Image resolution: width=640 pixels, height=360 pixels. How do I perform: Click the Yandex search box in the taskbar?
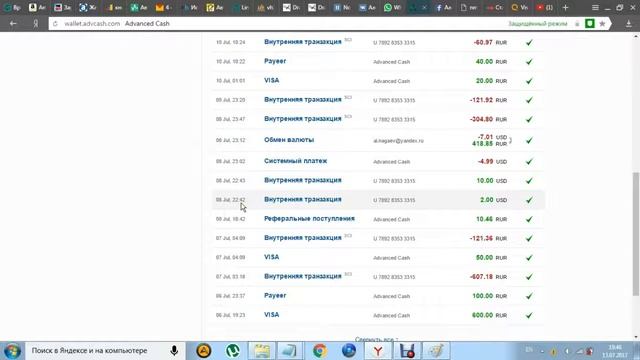pos(106,351)
